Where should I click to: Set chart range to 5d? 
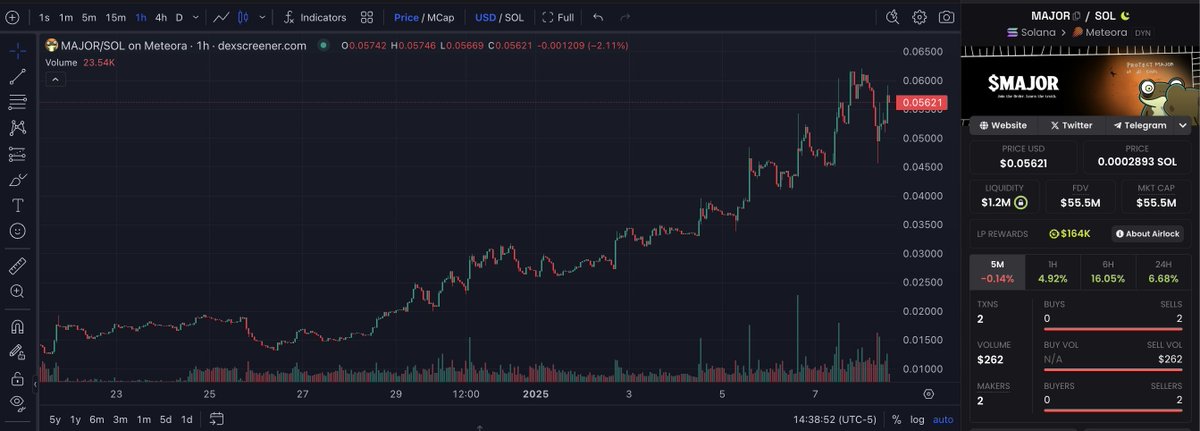pos(165,420)
